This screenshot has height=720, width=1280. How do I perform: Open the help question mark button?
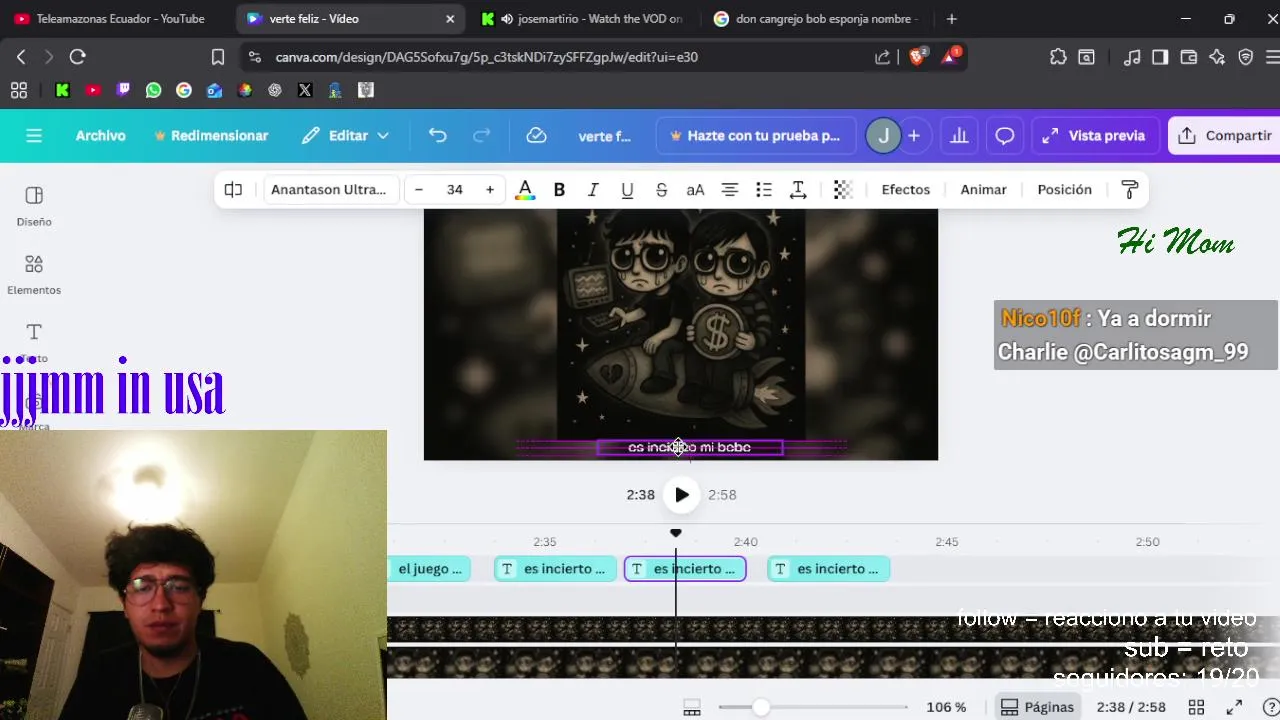1271,707
